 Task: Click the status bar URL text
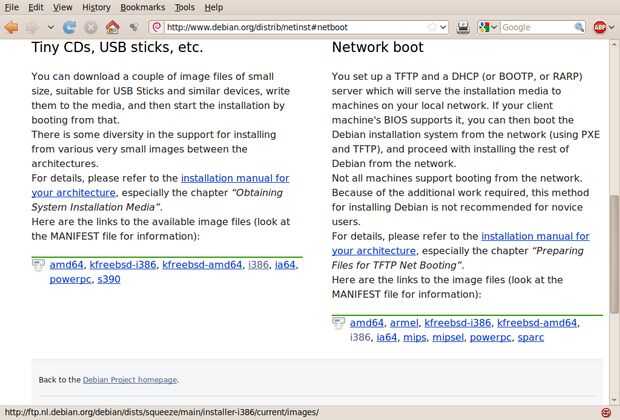[x=161, y=412]
